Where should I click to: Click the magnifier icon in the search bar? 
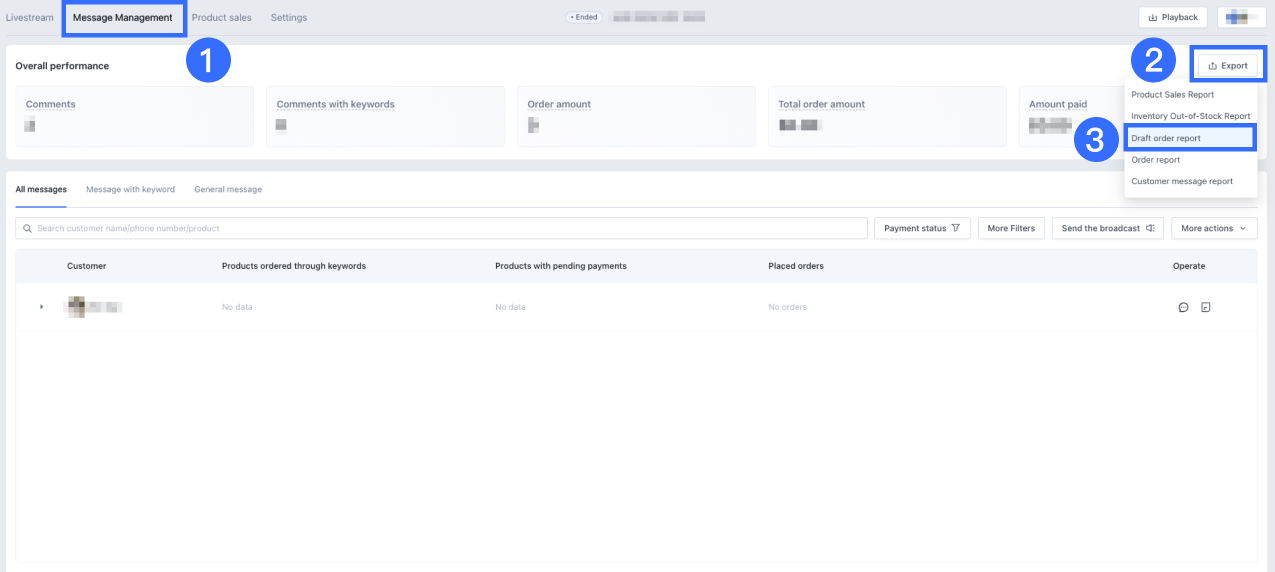(x=26, y=229)
